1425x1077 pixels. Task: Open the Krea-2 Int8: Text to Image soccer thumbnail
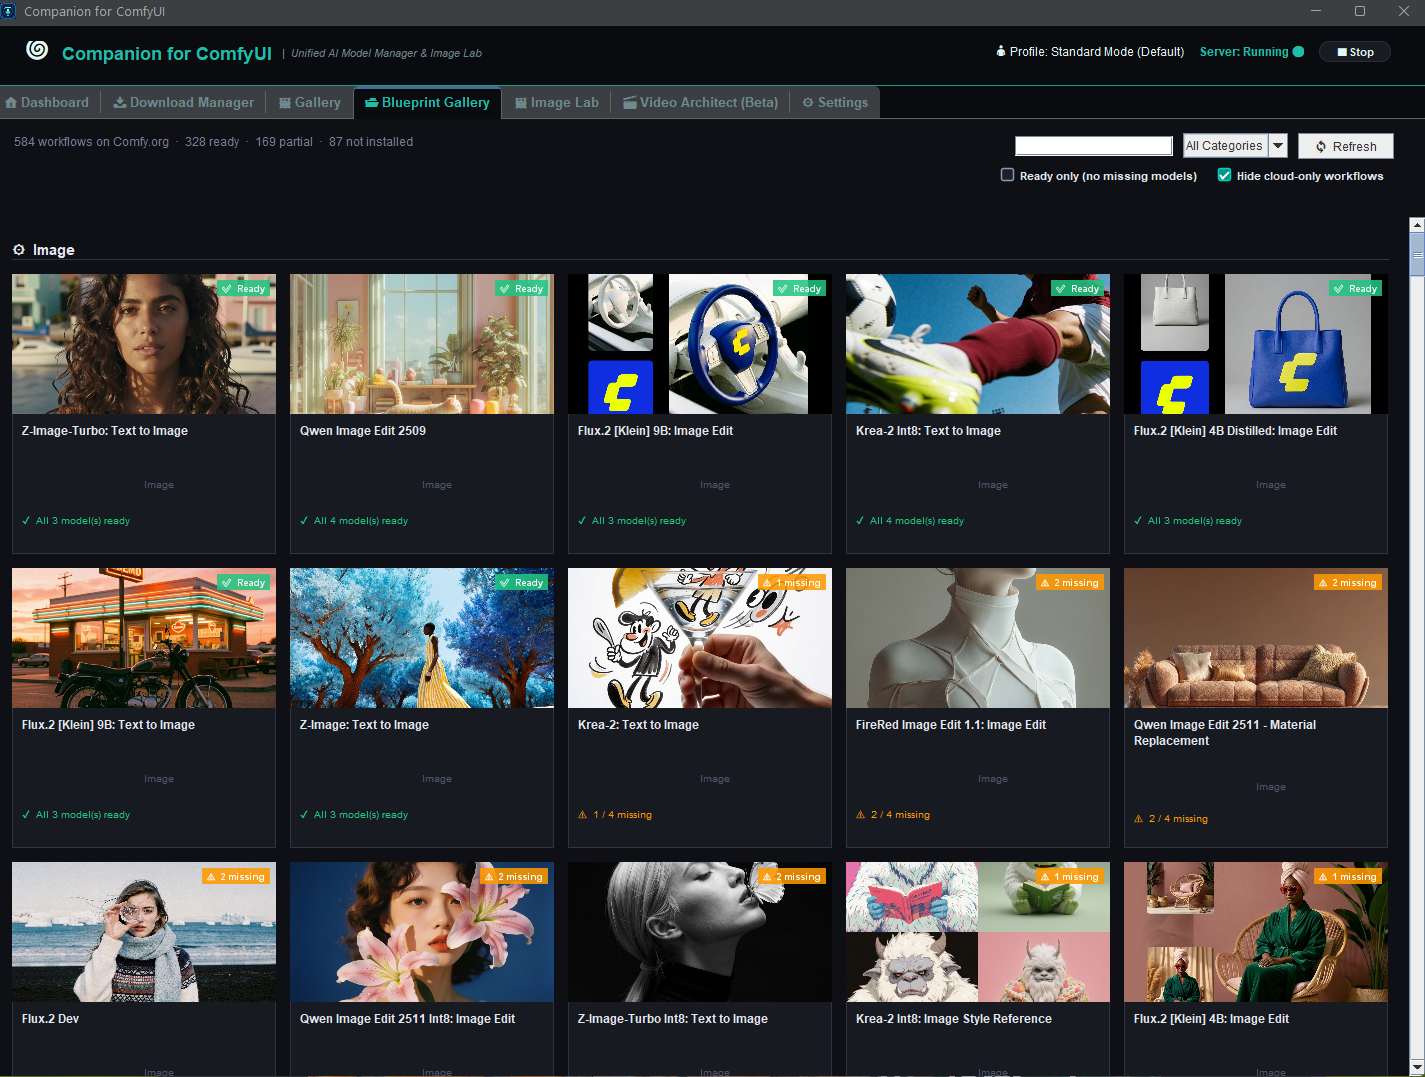978,344
